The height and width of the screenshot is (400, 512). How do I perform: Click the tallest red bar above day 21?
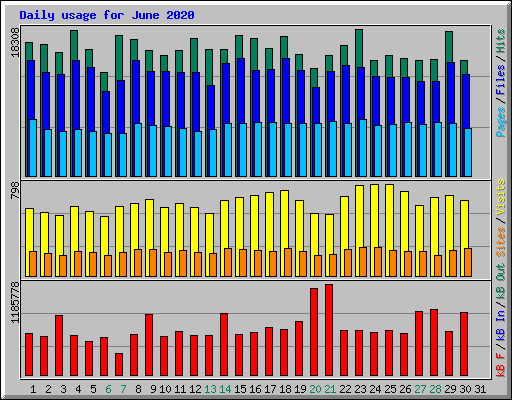(329, 330)
